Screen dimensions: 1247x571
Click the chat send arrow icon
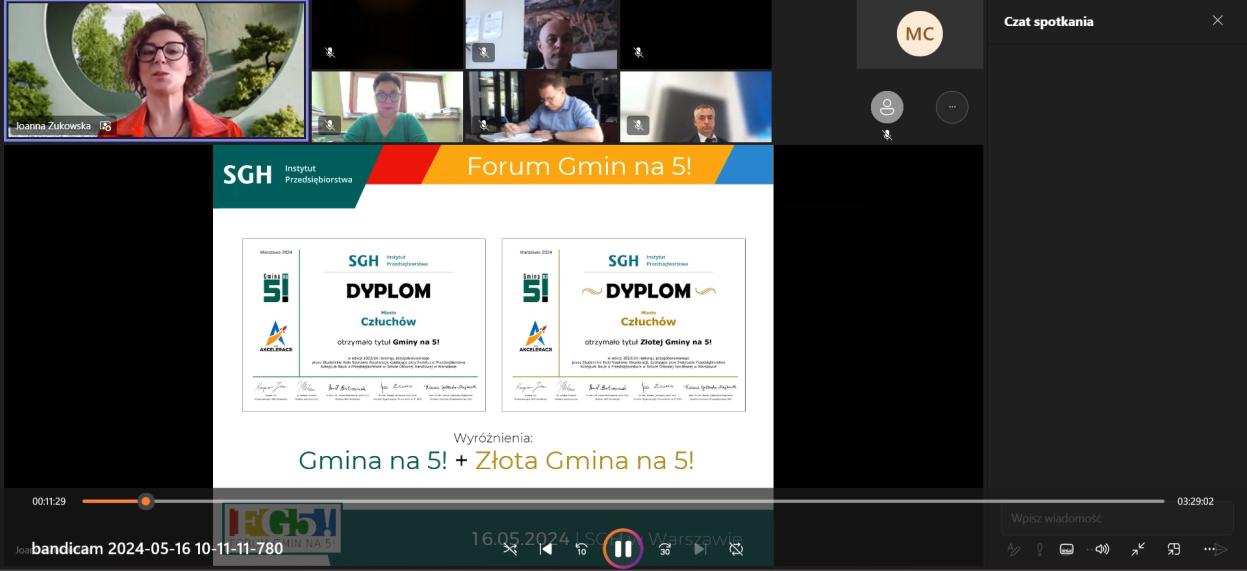1220,549
